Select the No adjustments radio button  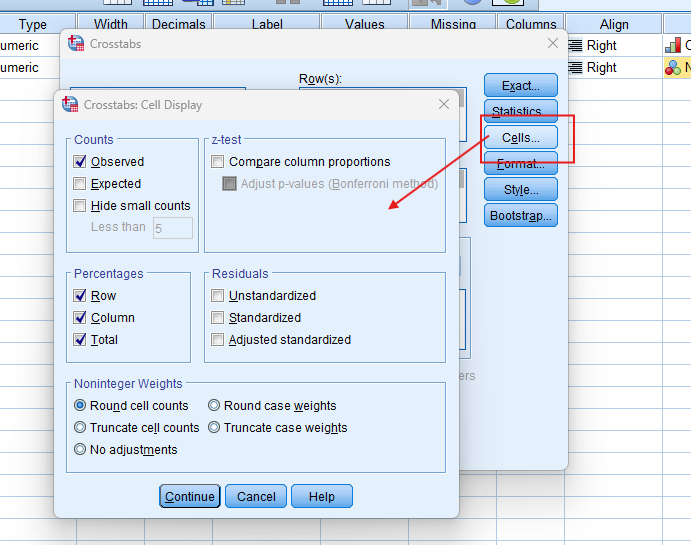(x=81, y=450)
